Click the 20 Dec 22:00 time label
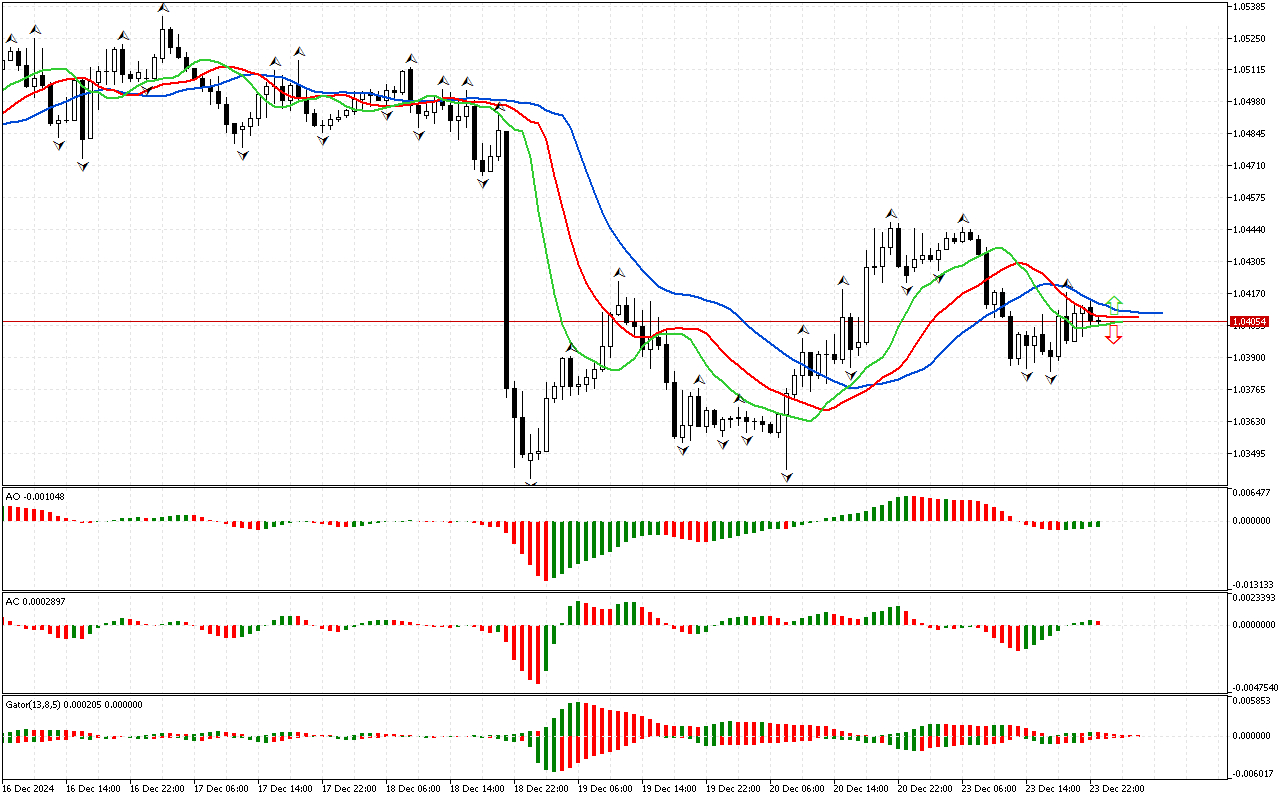The width and height of the screenshot is (1280, 800). pyautogui.click(x=926, y=789)
